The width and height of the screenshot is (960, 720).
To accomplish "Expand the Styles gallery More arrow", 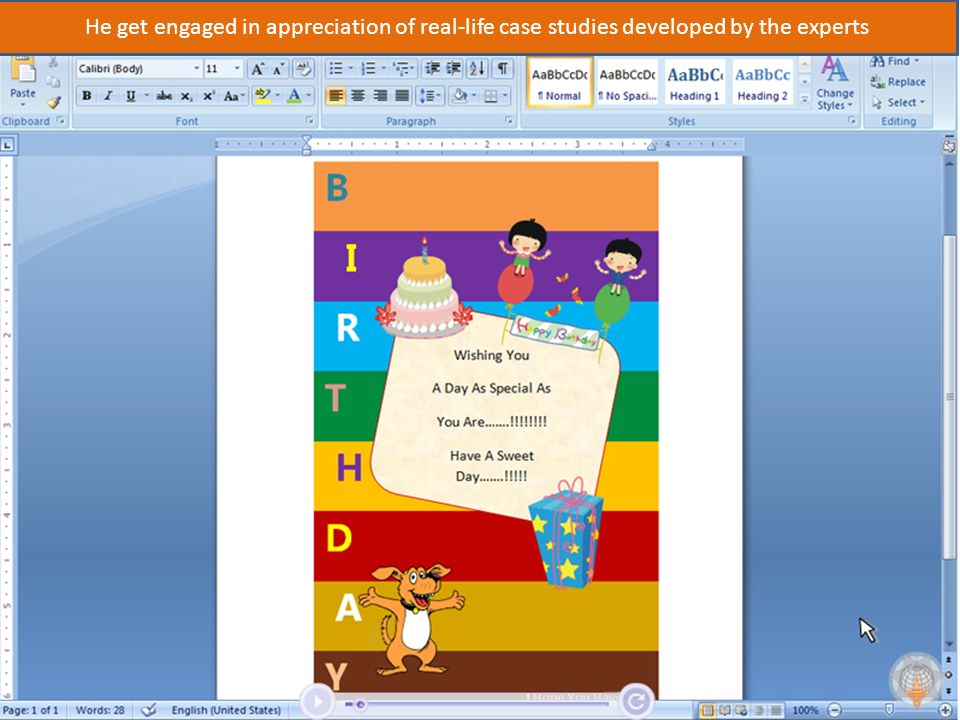I will pyautogui.click(x=805, y=99).
